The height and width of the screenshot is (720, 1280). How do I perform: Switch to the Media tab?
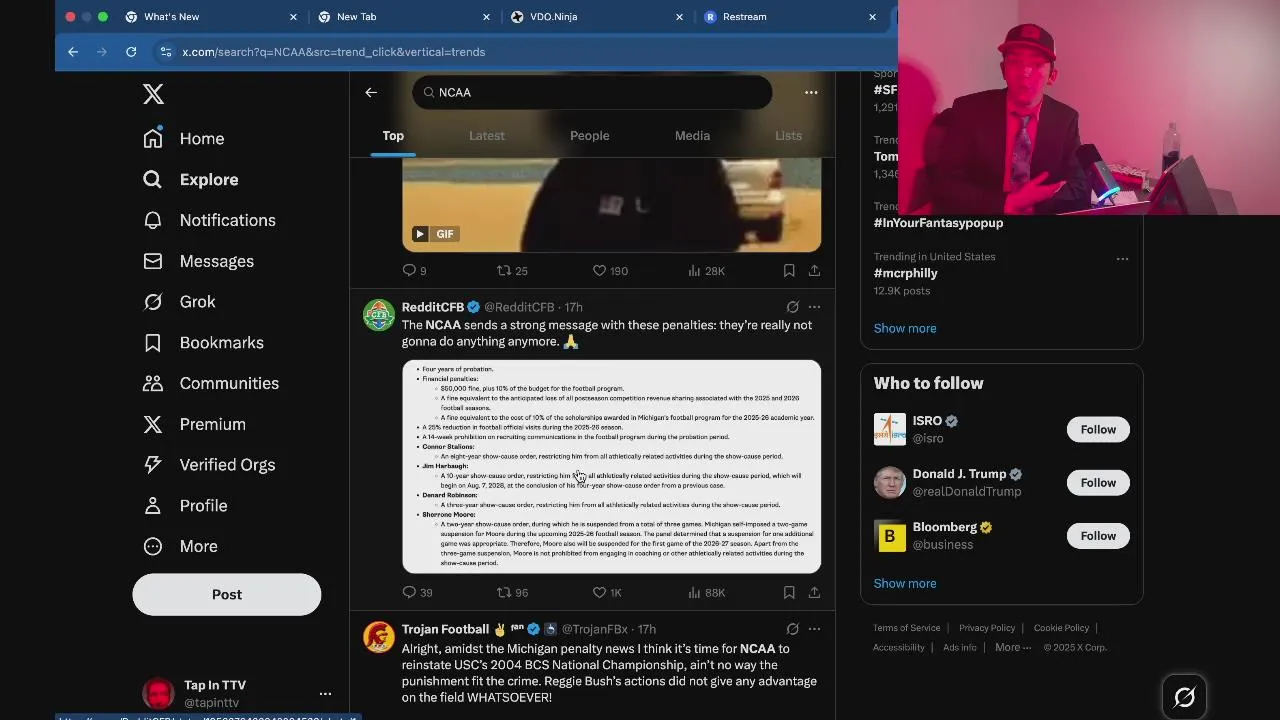(x=692, y=136)
